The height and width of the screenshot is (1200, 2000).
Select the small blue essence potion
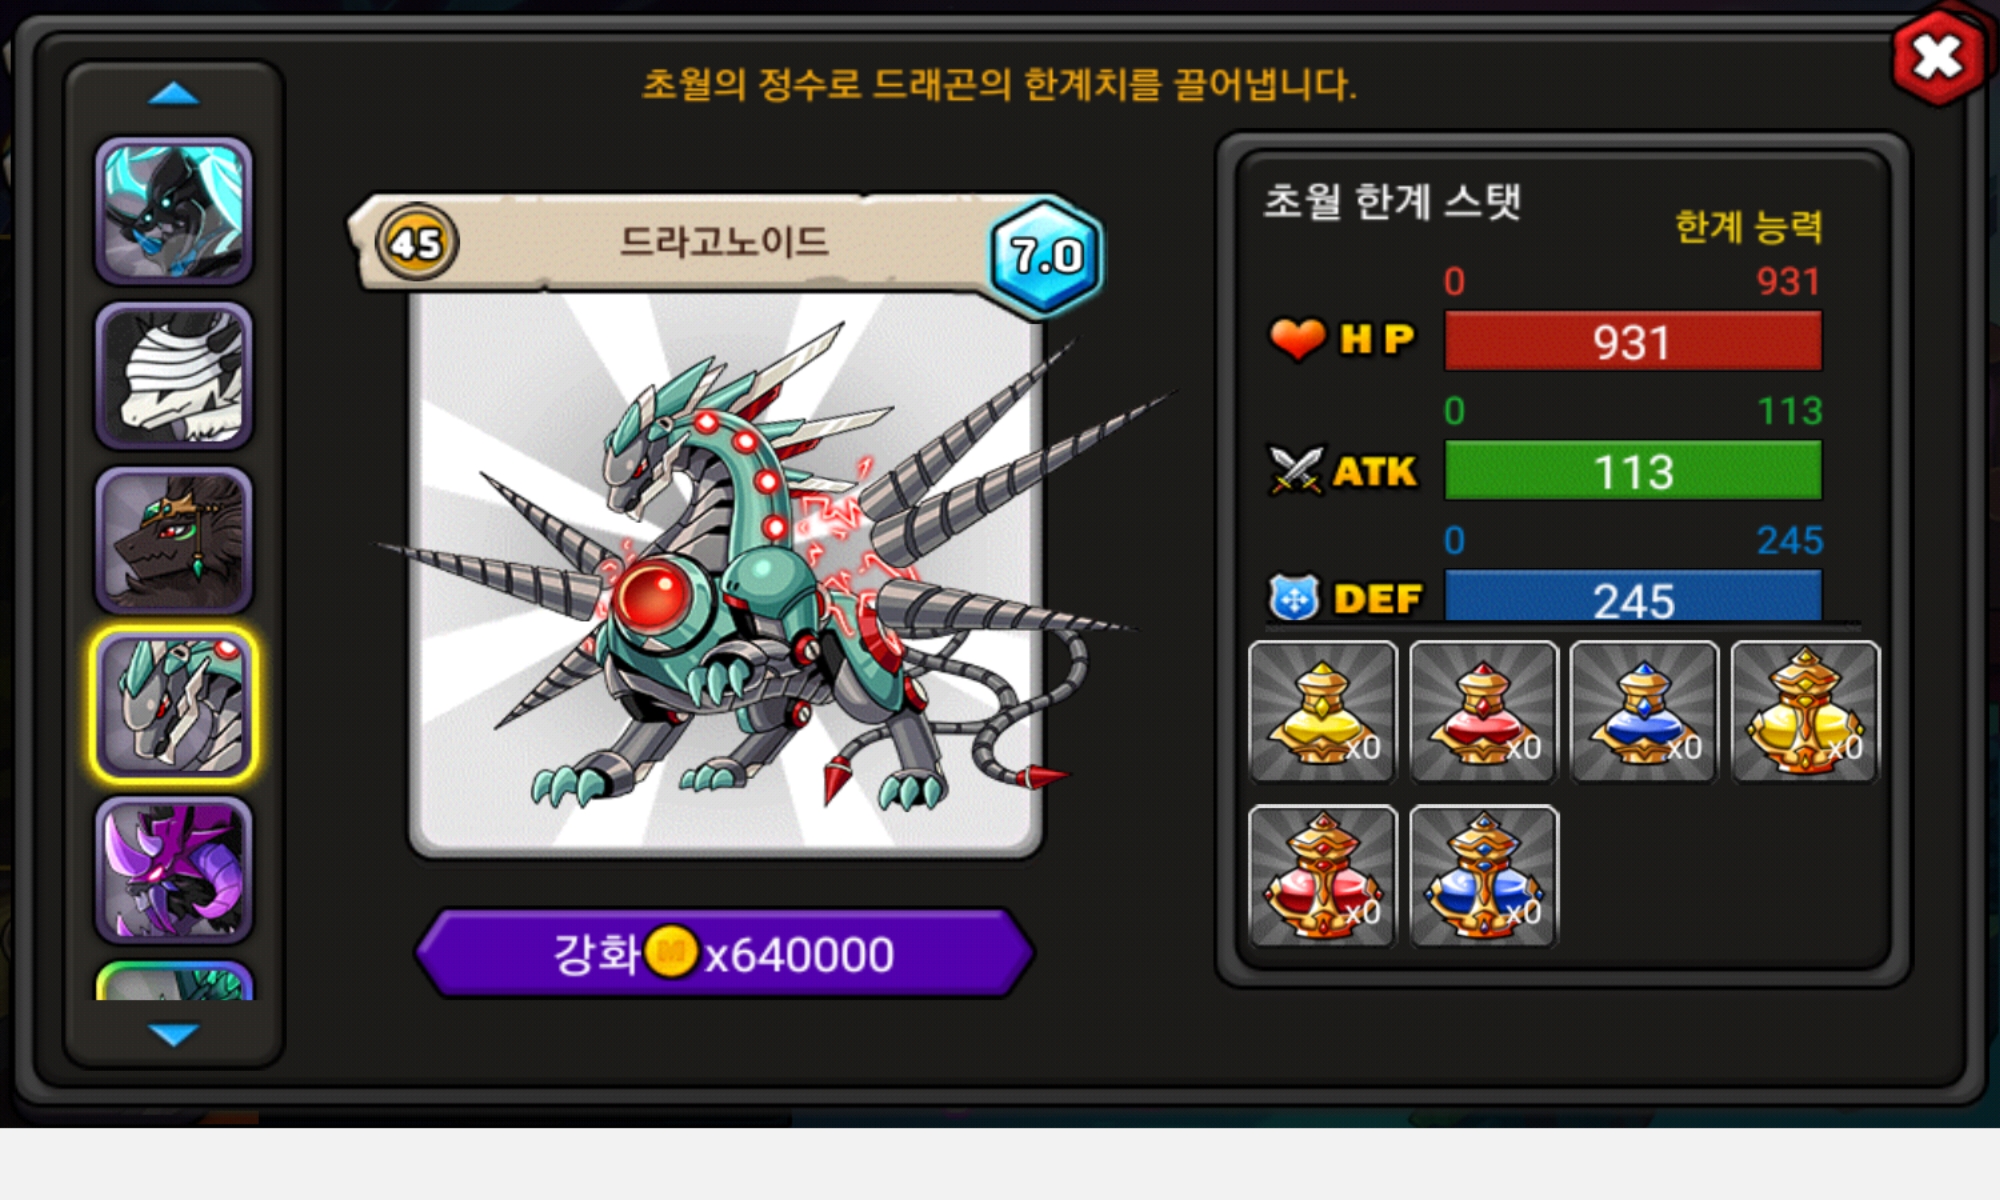1645,712
